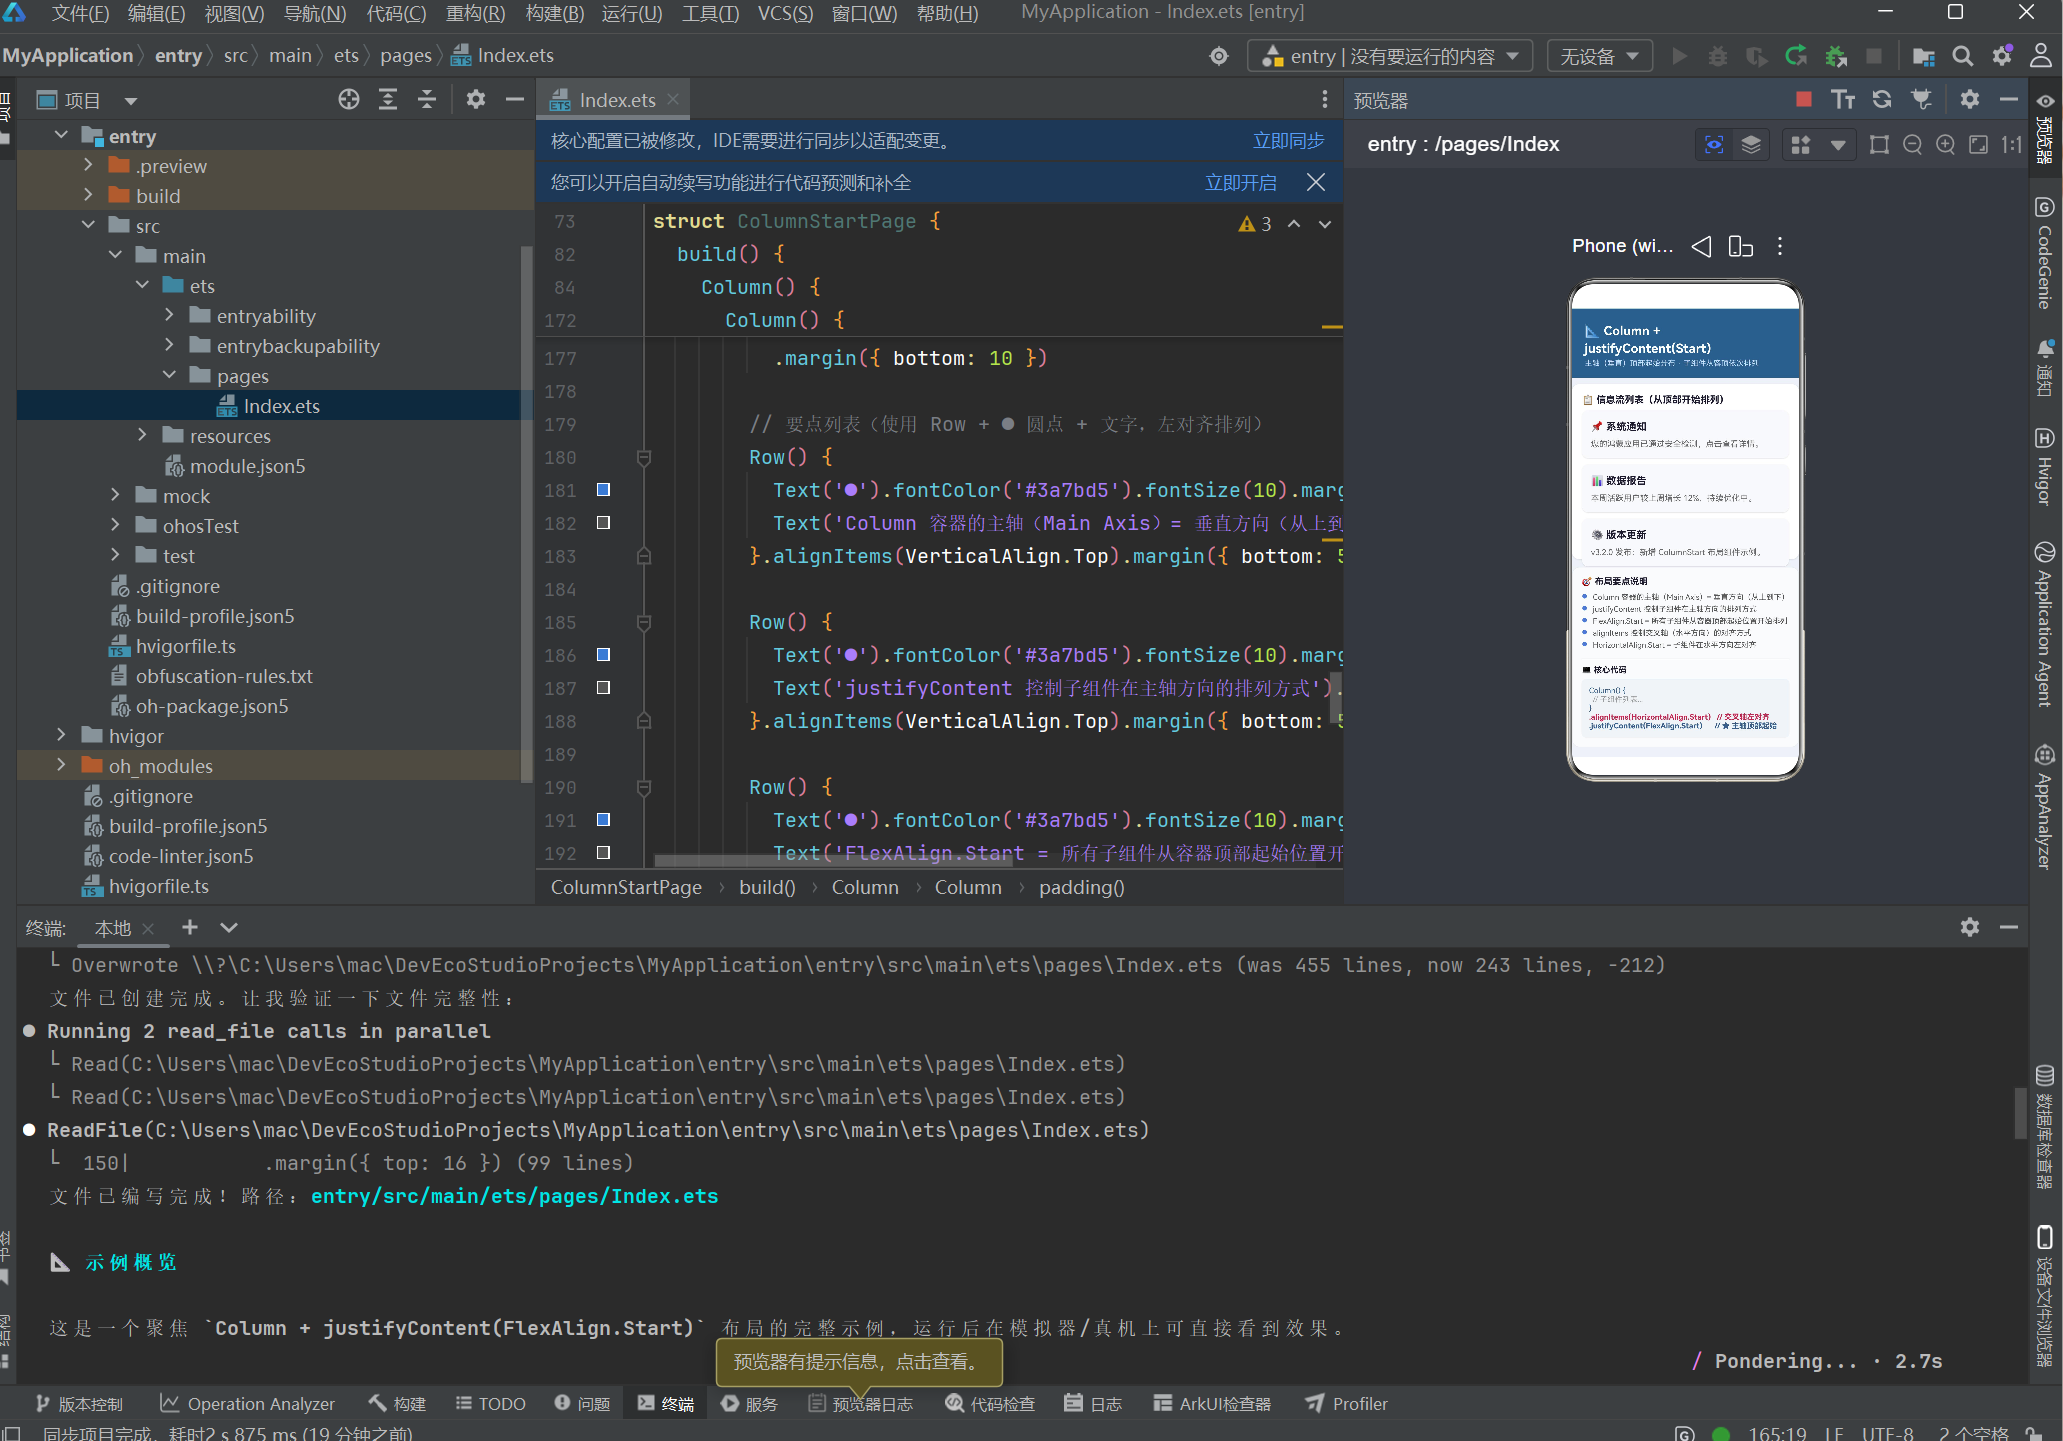
Task: Select the 本地 terminal tab
Action: coord(113,928)
